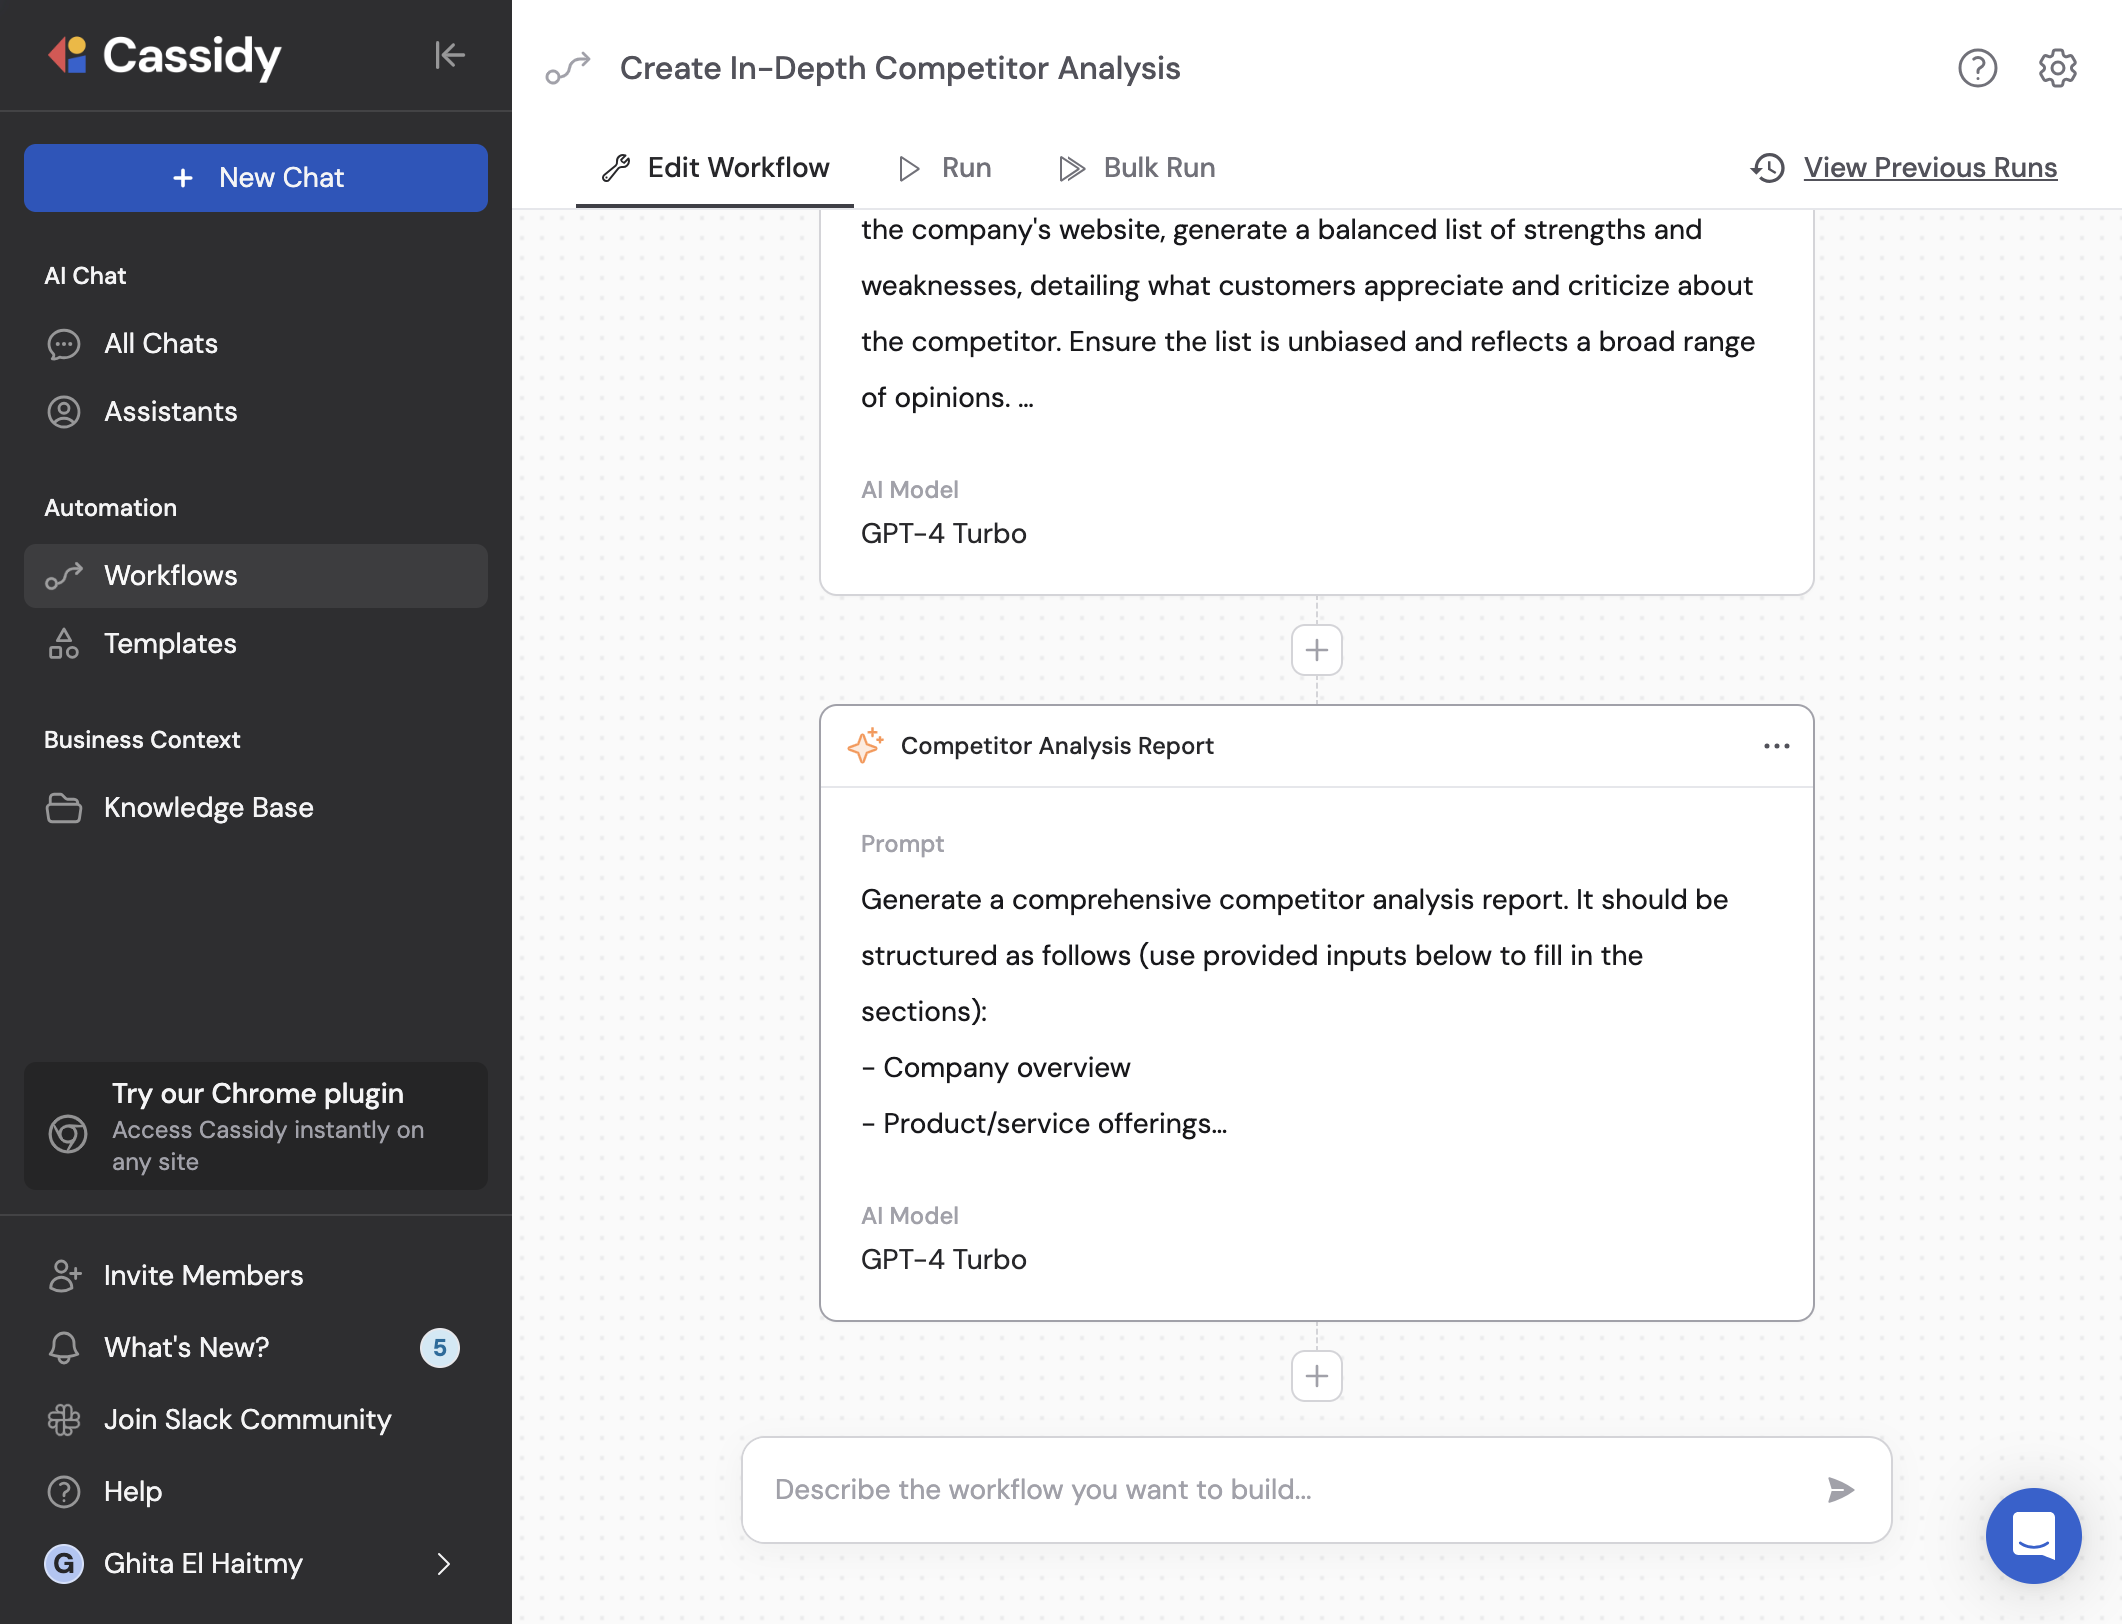
Task: Open Assistants in sidebar
Action: [x=256, y=411]
